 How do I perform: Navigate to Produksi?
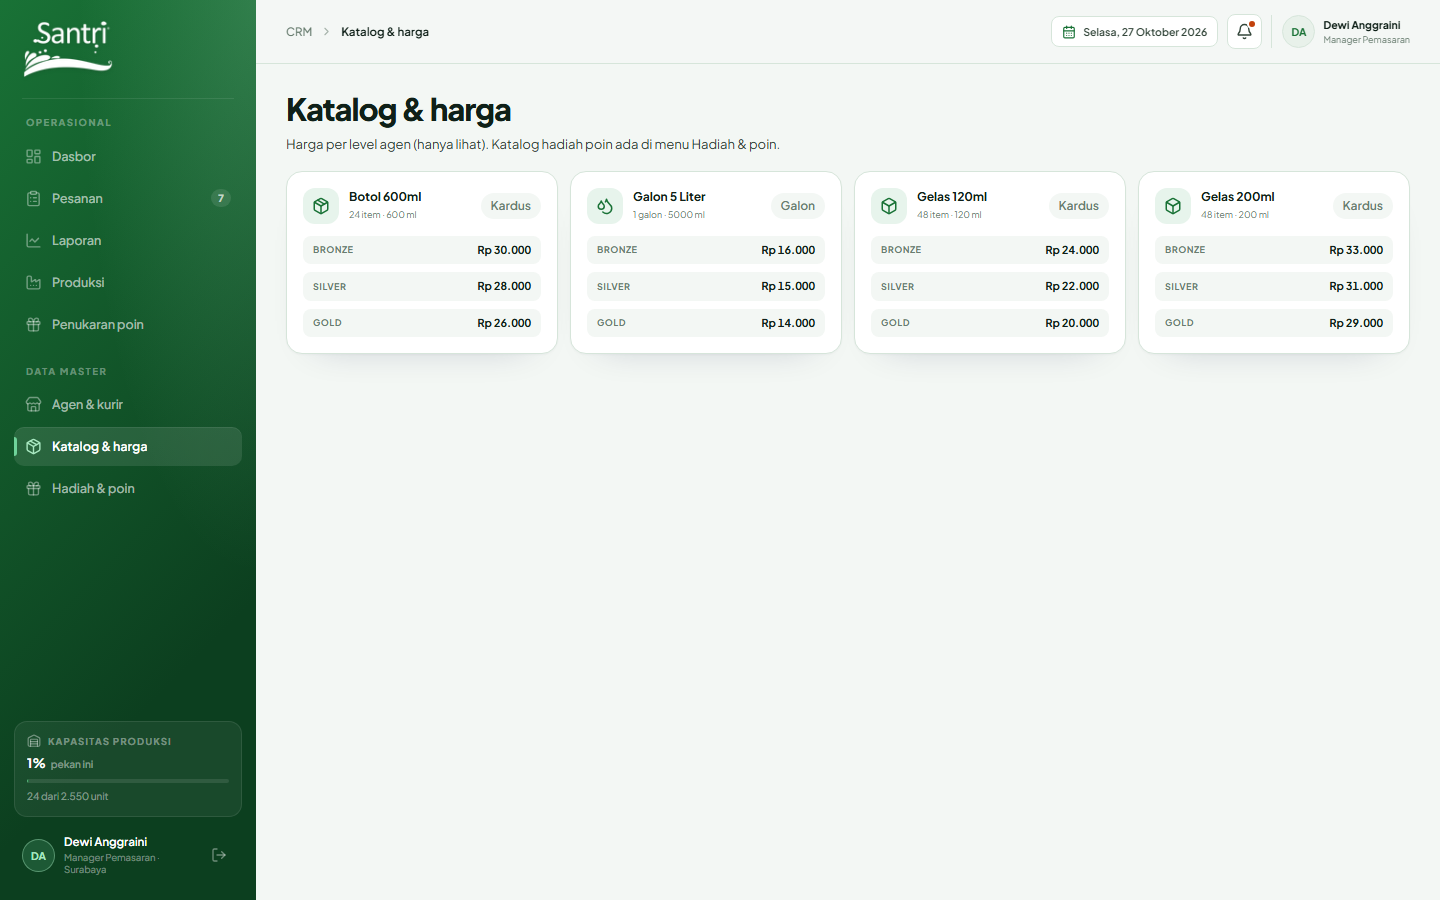(128, 283)
